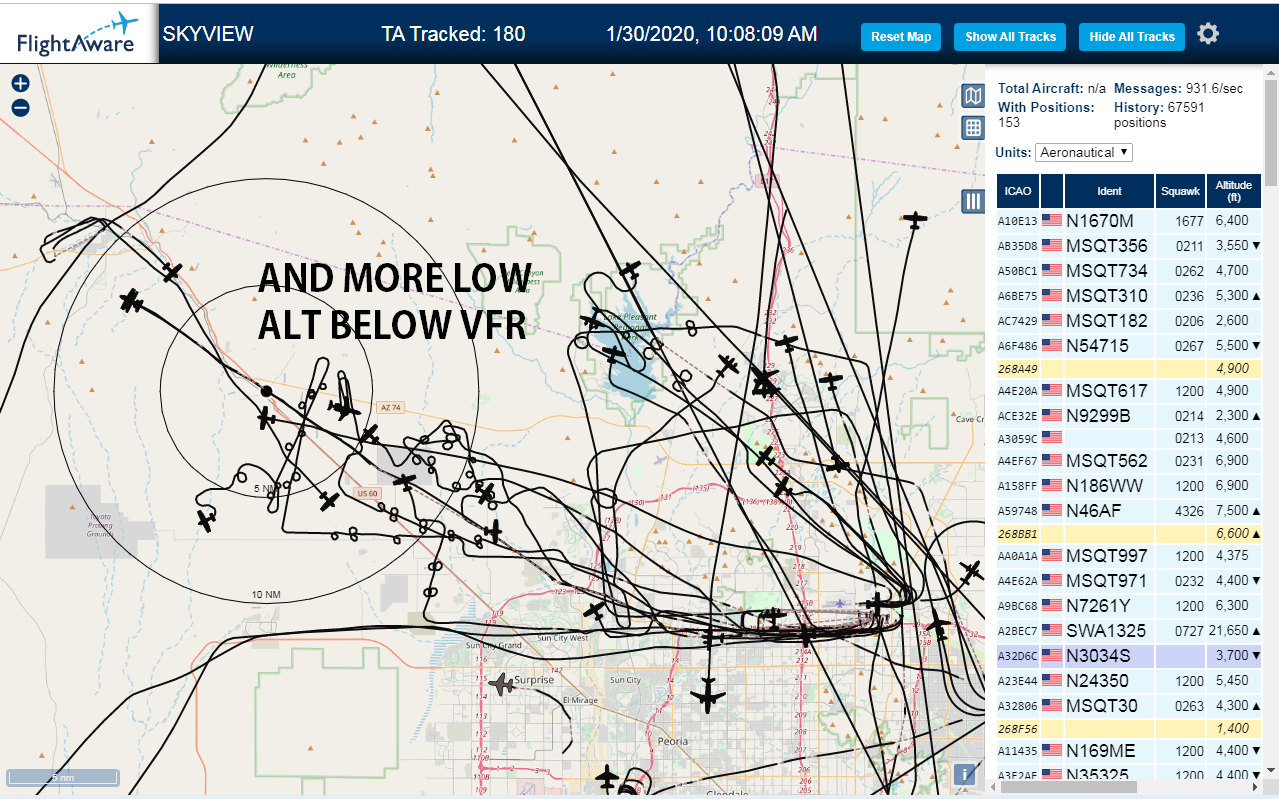The image size is (1279, 799).
Task: Select aircraft row N46AF
Action: pos(1129,511)
